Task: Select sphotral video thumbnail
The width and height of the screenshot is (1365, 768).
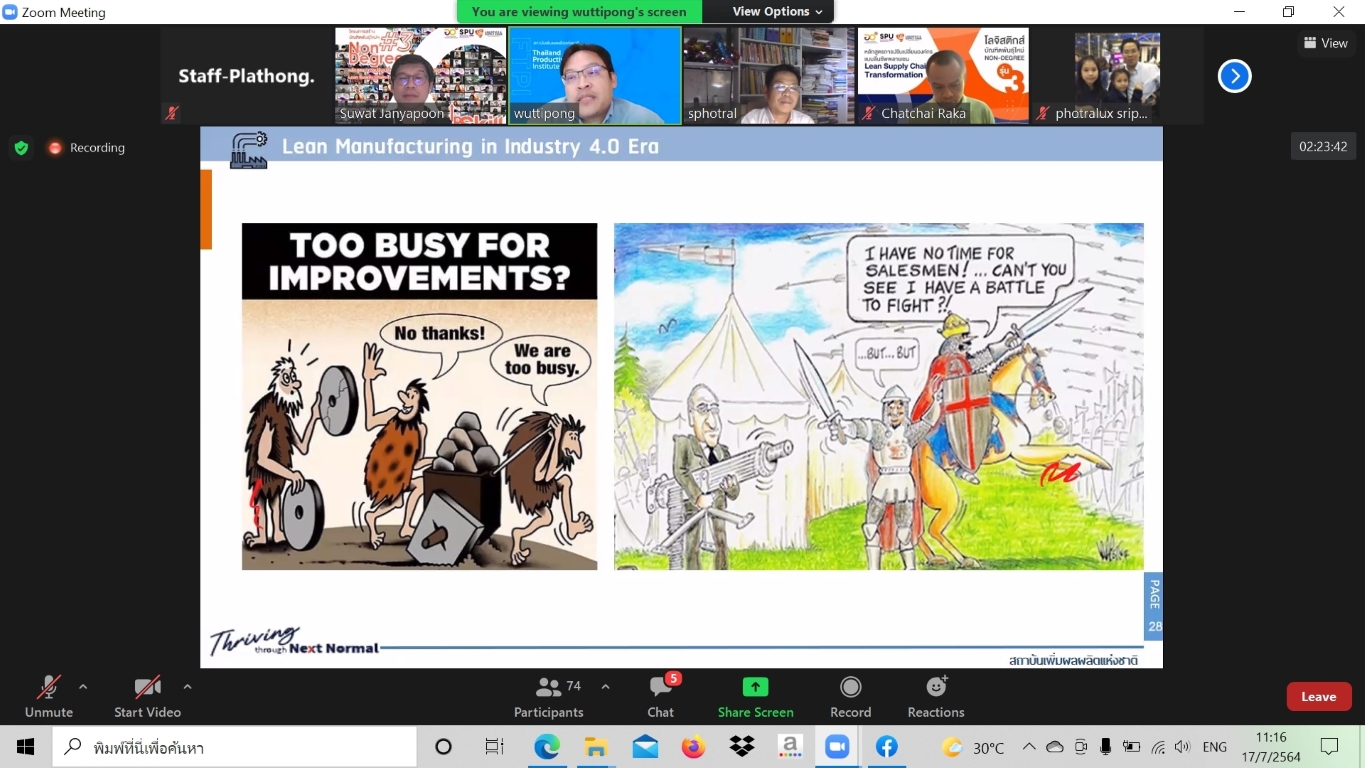Action: pyautogui.click(x=769, y=76)
